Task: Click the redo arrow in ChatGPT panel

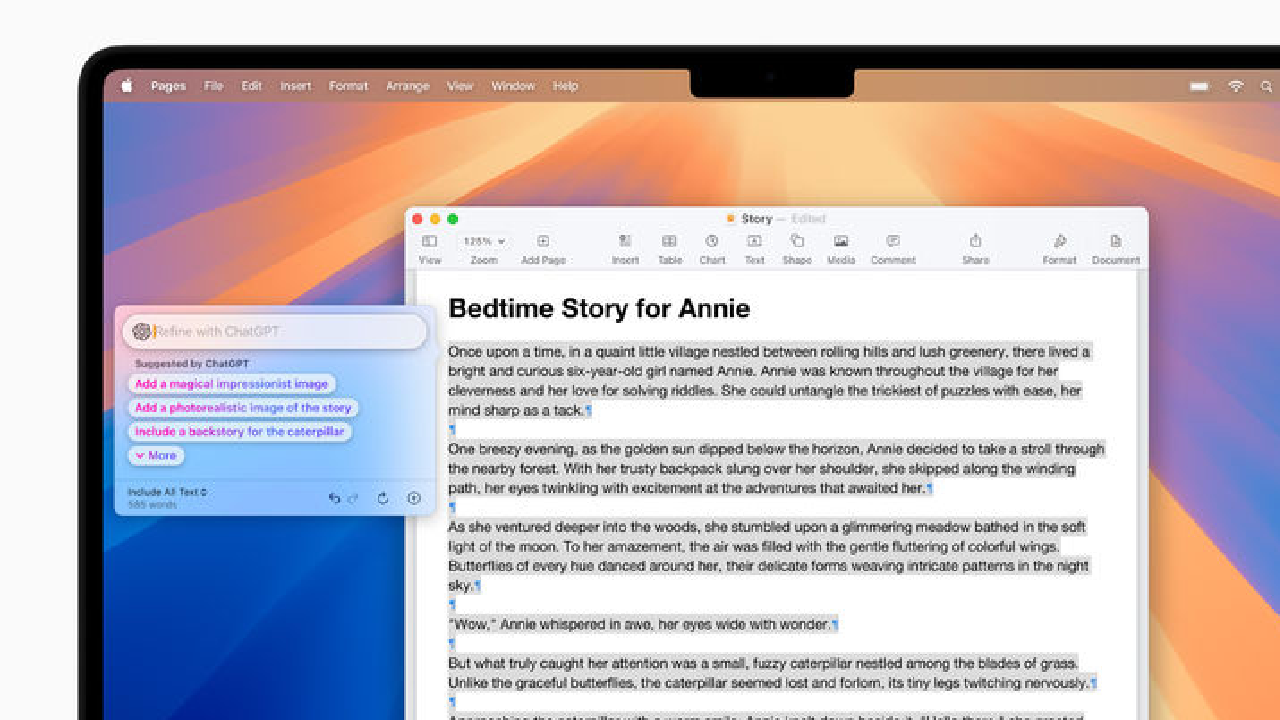Action: pos(353,498)
